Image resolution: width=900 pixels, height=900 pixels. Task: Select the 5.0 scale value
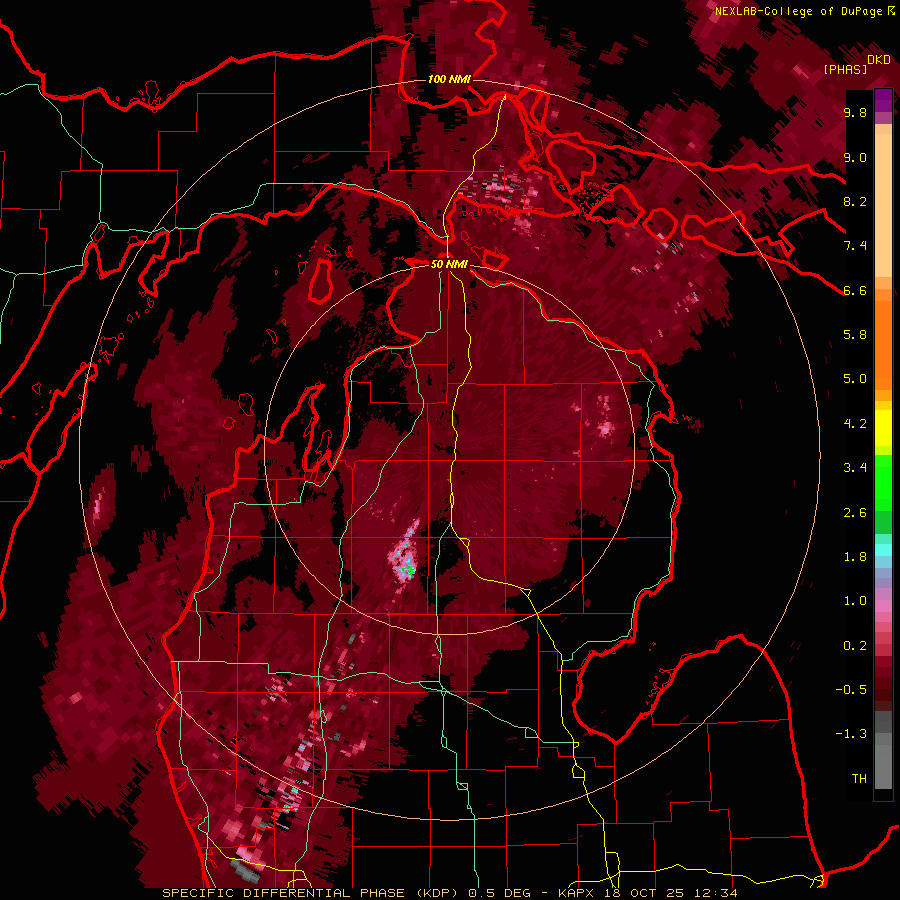click(x=855, y=379)
